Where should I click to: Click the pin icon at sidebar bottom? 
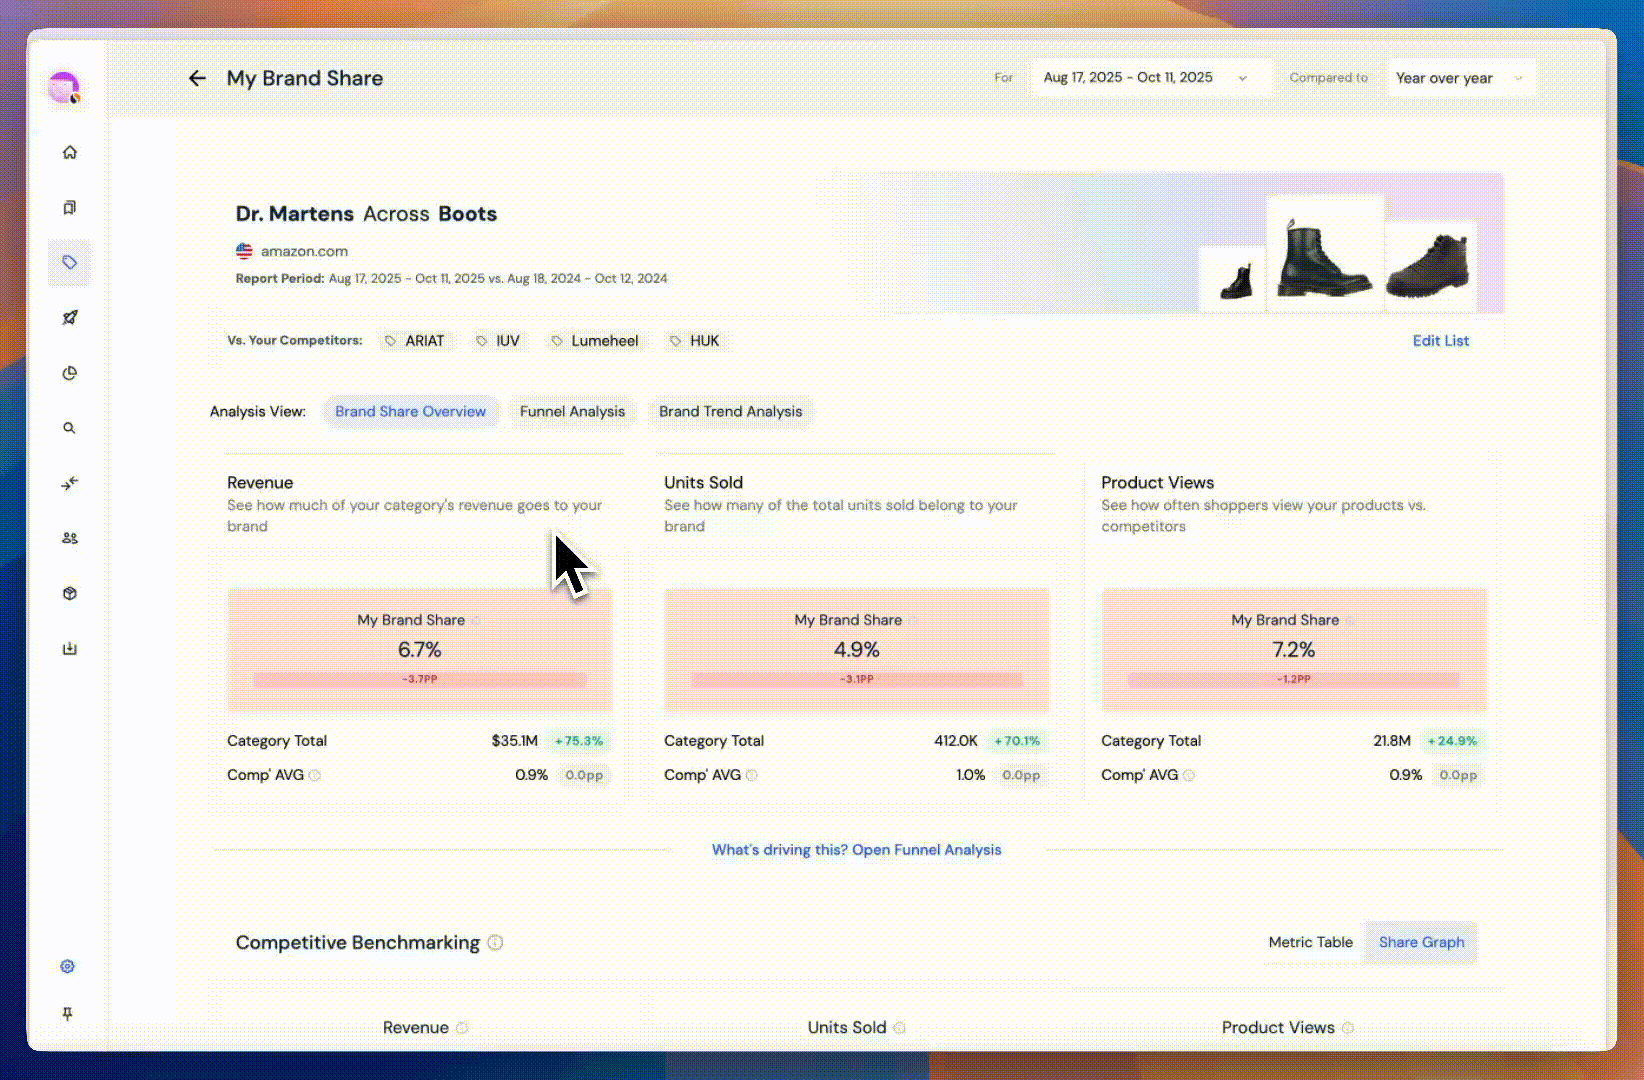[67, 1014]
